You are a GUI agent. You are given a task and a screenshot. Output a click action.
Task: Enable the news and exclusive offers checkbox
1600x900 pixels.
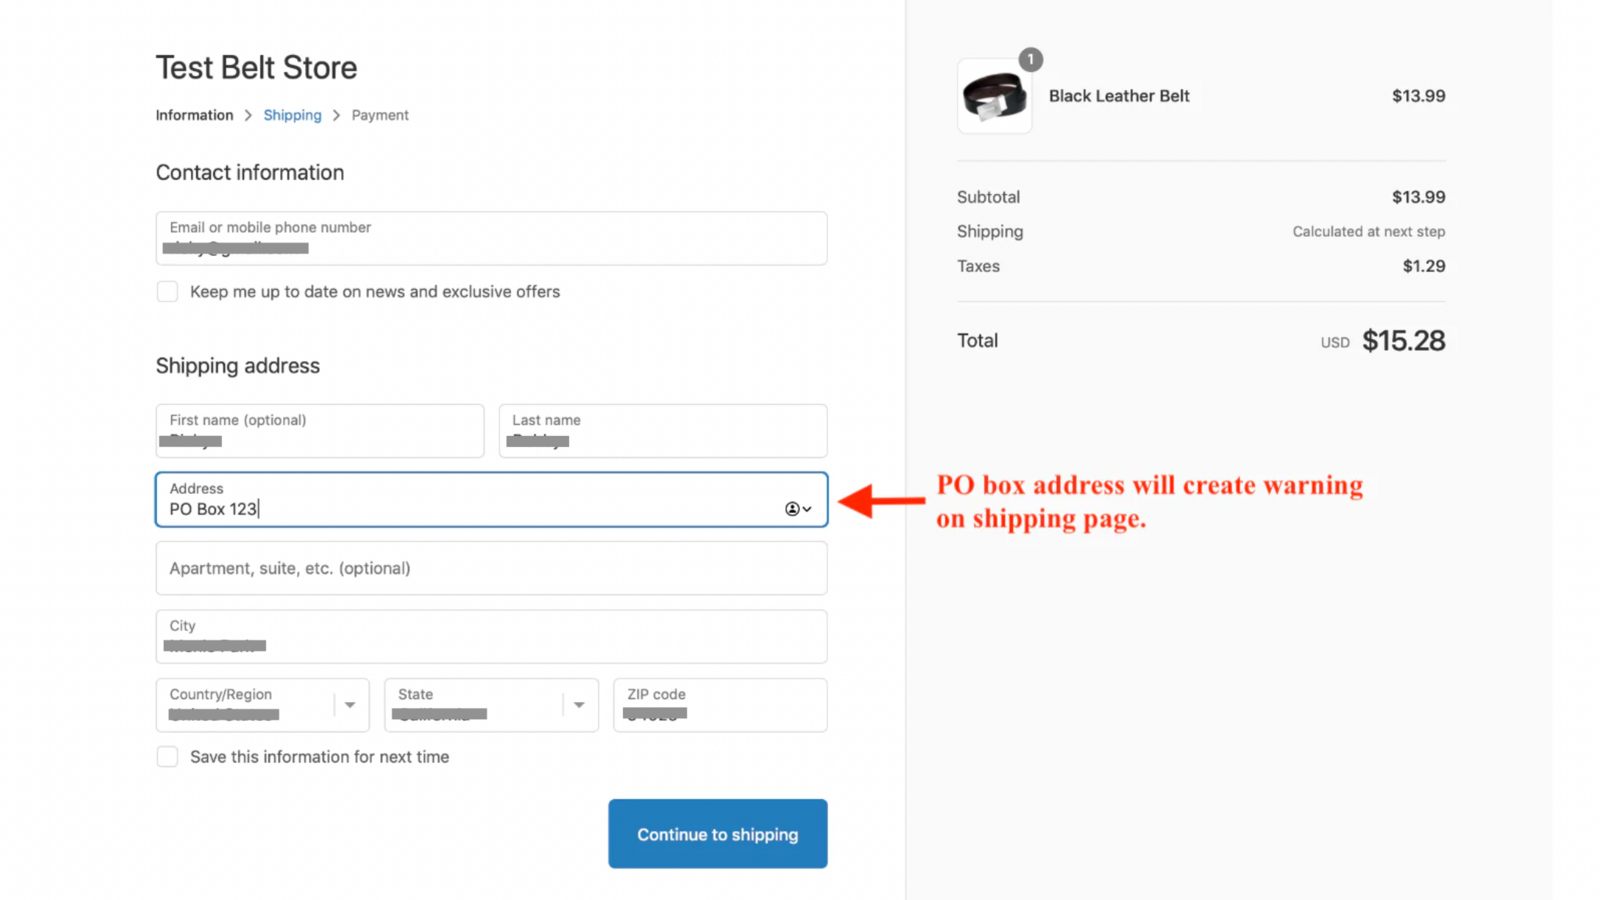(x=167, y=291)
